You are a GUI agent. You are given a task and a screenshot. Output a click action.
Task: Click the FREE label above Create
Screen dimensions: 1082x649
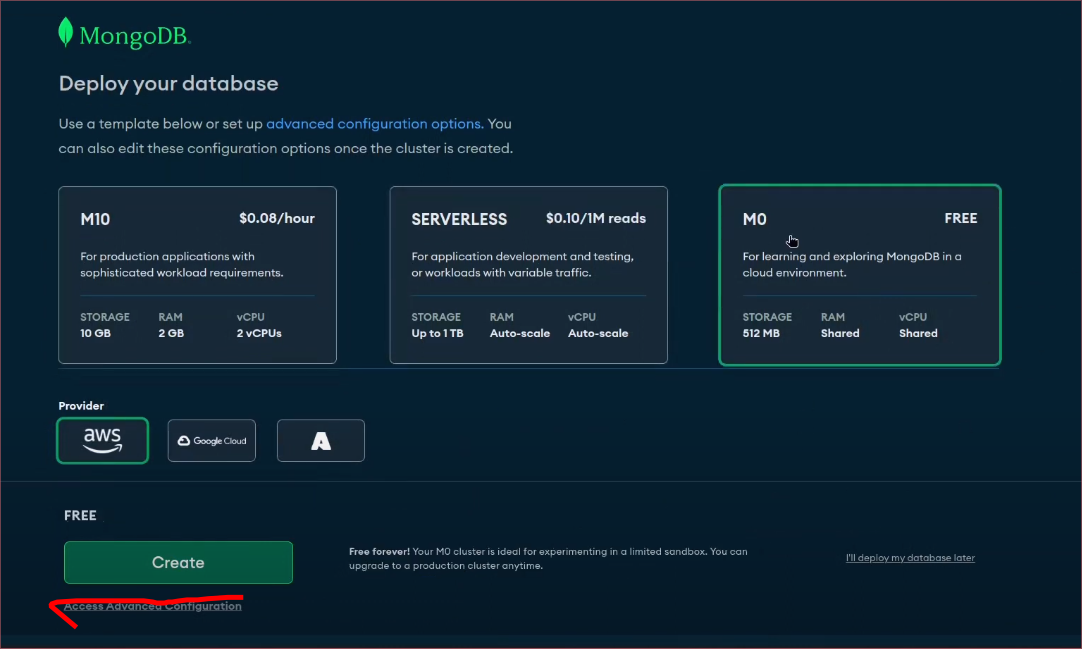80,515
